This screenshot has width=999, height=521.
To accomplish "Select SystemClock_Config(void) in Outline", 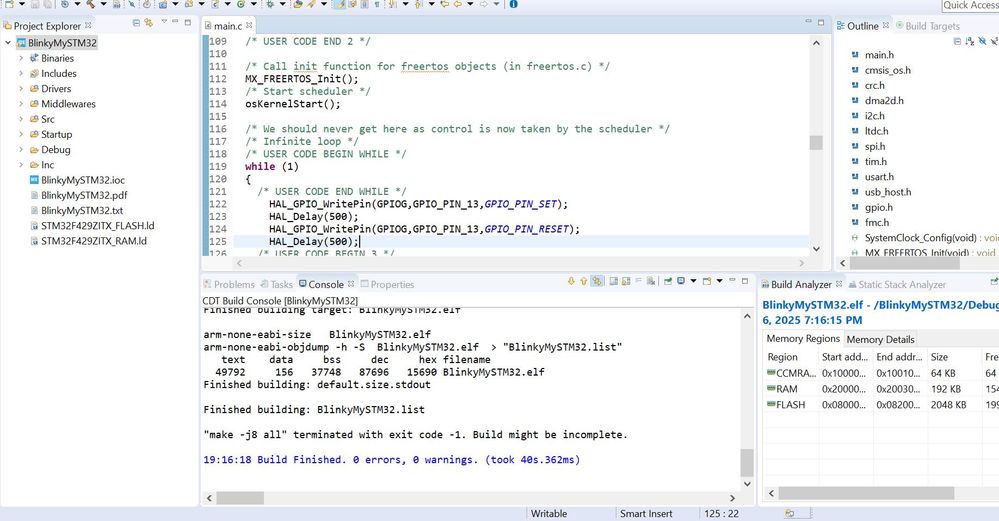I will [920, 238].
